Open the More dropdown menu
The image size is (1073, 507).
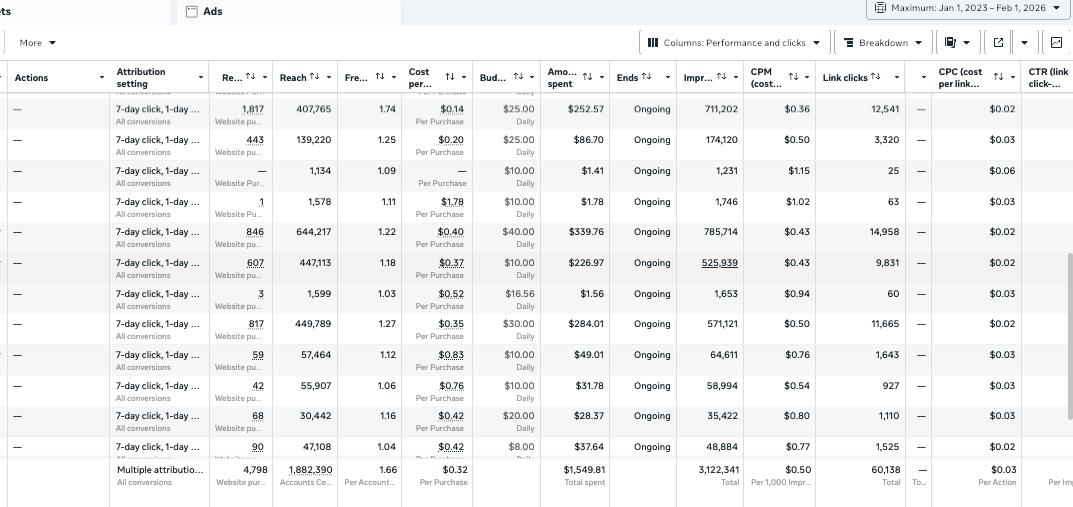coord(38,43)
